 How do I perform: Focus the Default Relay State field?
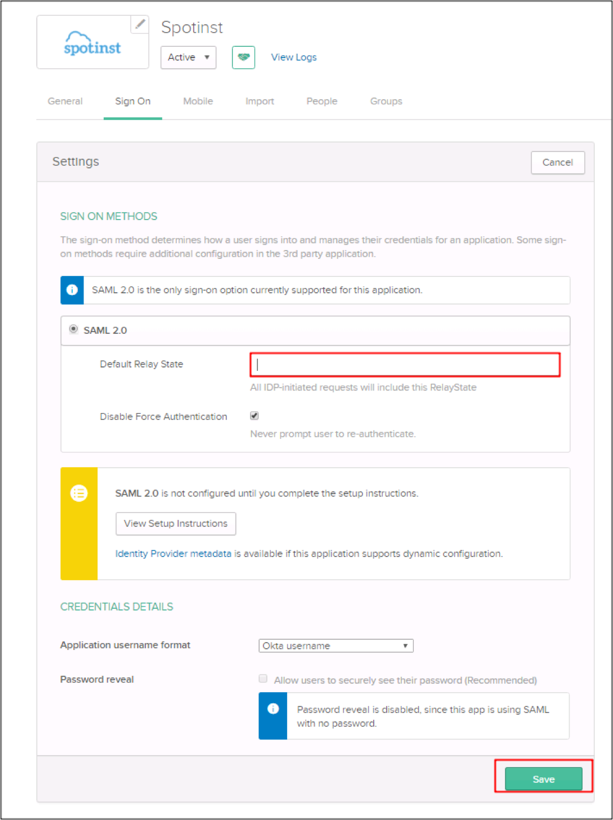coord(405,365)
